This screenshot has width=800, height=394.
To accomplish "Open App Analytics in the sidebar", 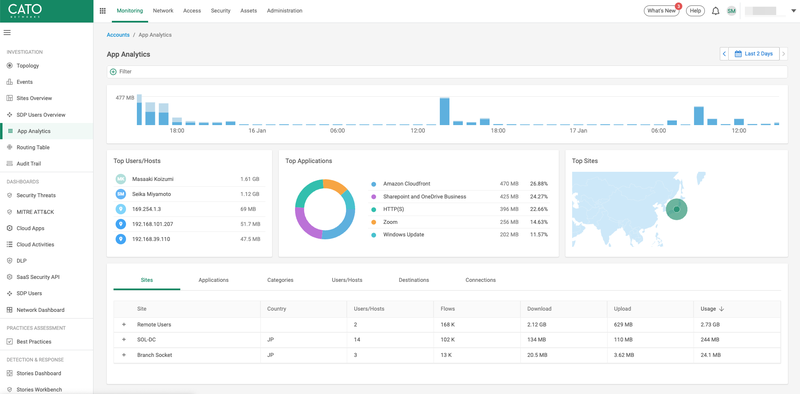I will click(46, 131).
